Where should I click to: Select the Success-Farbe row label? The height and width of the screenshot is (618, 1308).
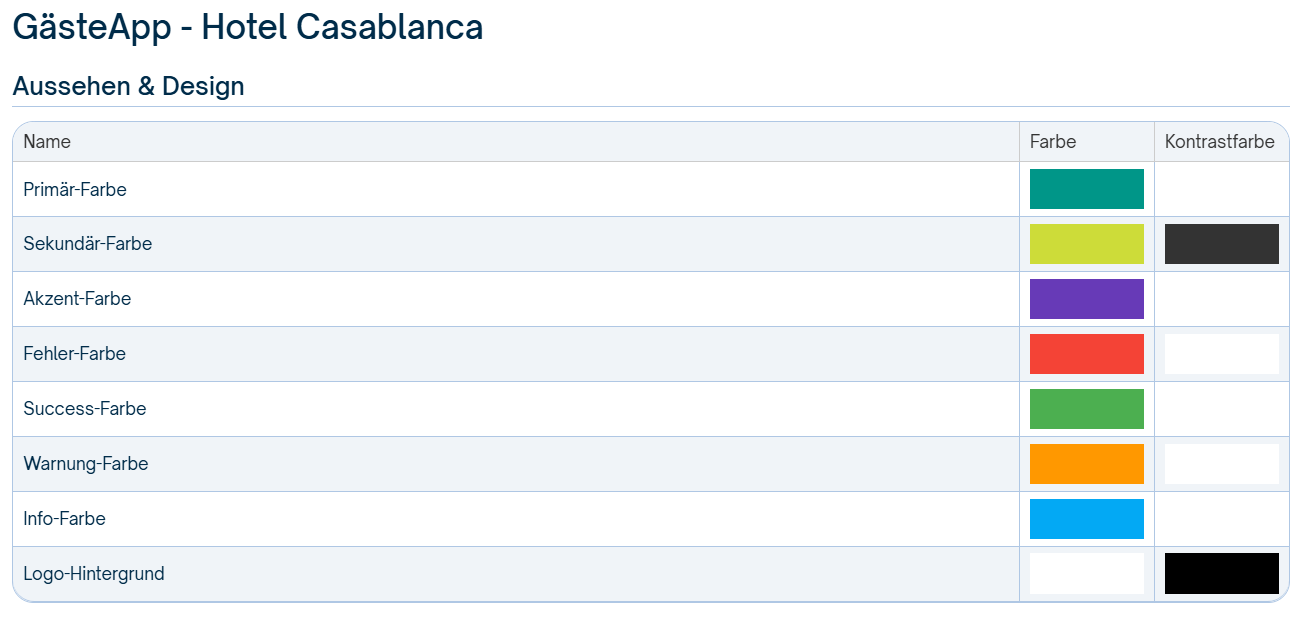[x=85, y=409]
